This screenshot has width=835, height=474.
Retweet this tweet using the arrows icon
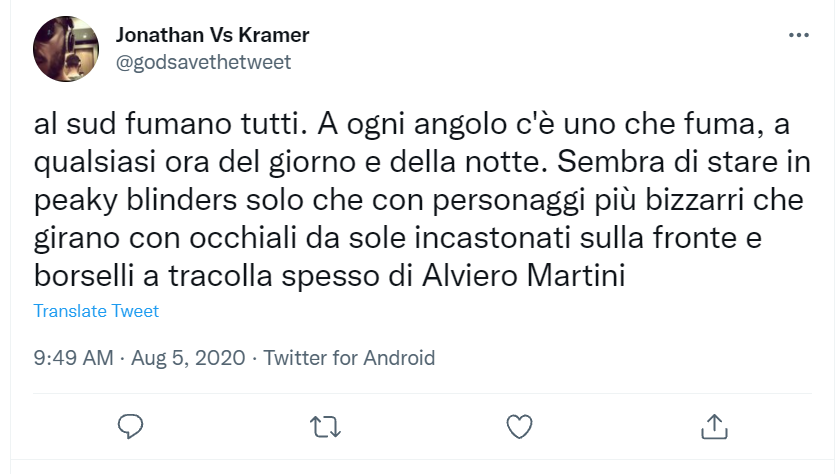(322, 426)
